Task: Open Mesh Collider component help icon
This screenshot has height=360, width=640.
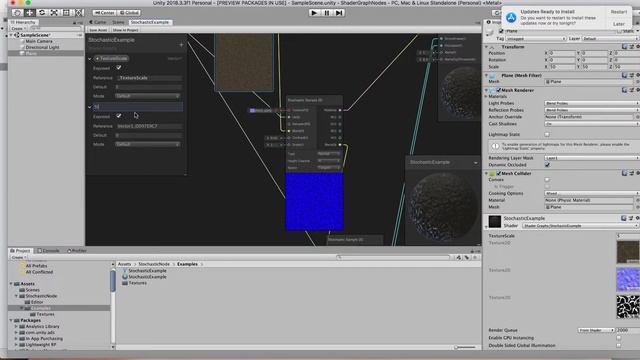Action: click(x=624, y=173)
